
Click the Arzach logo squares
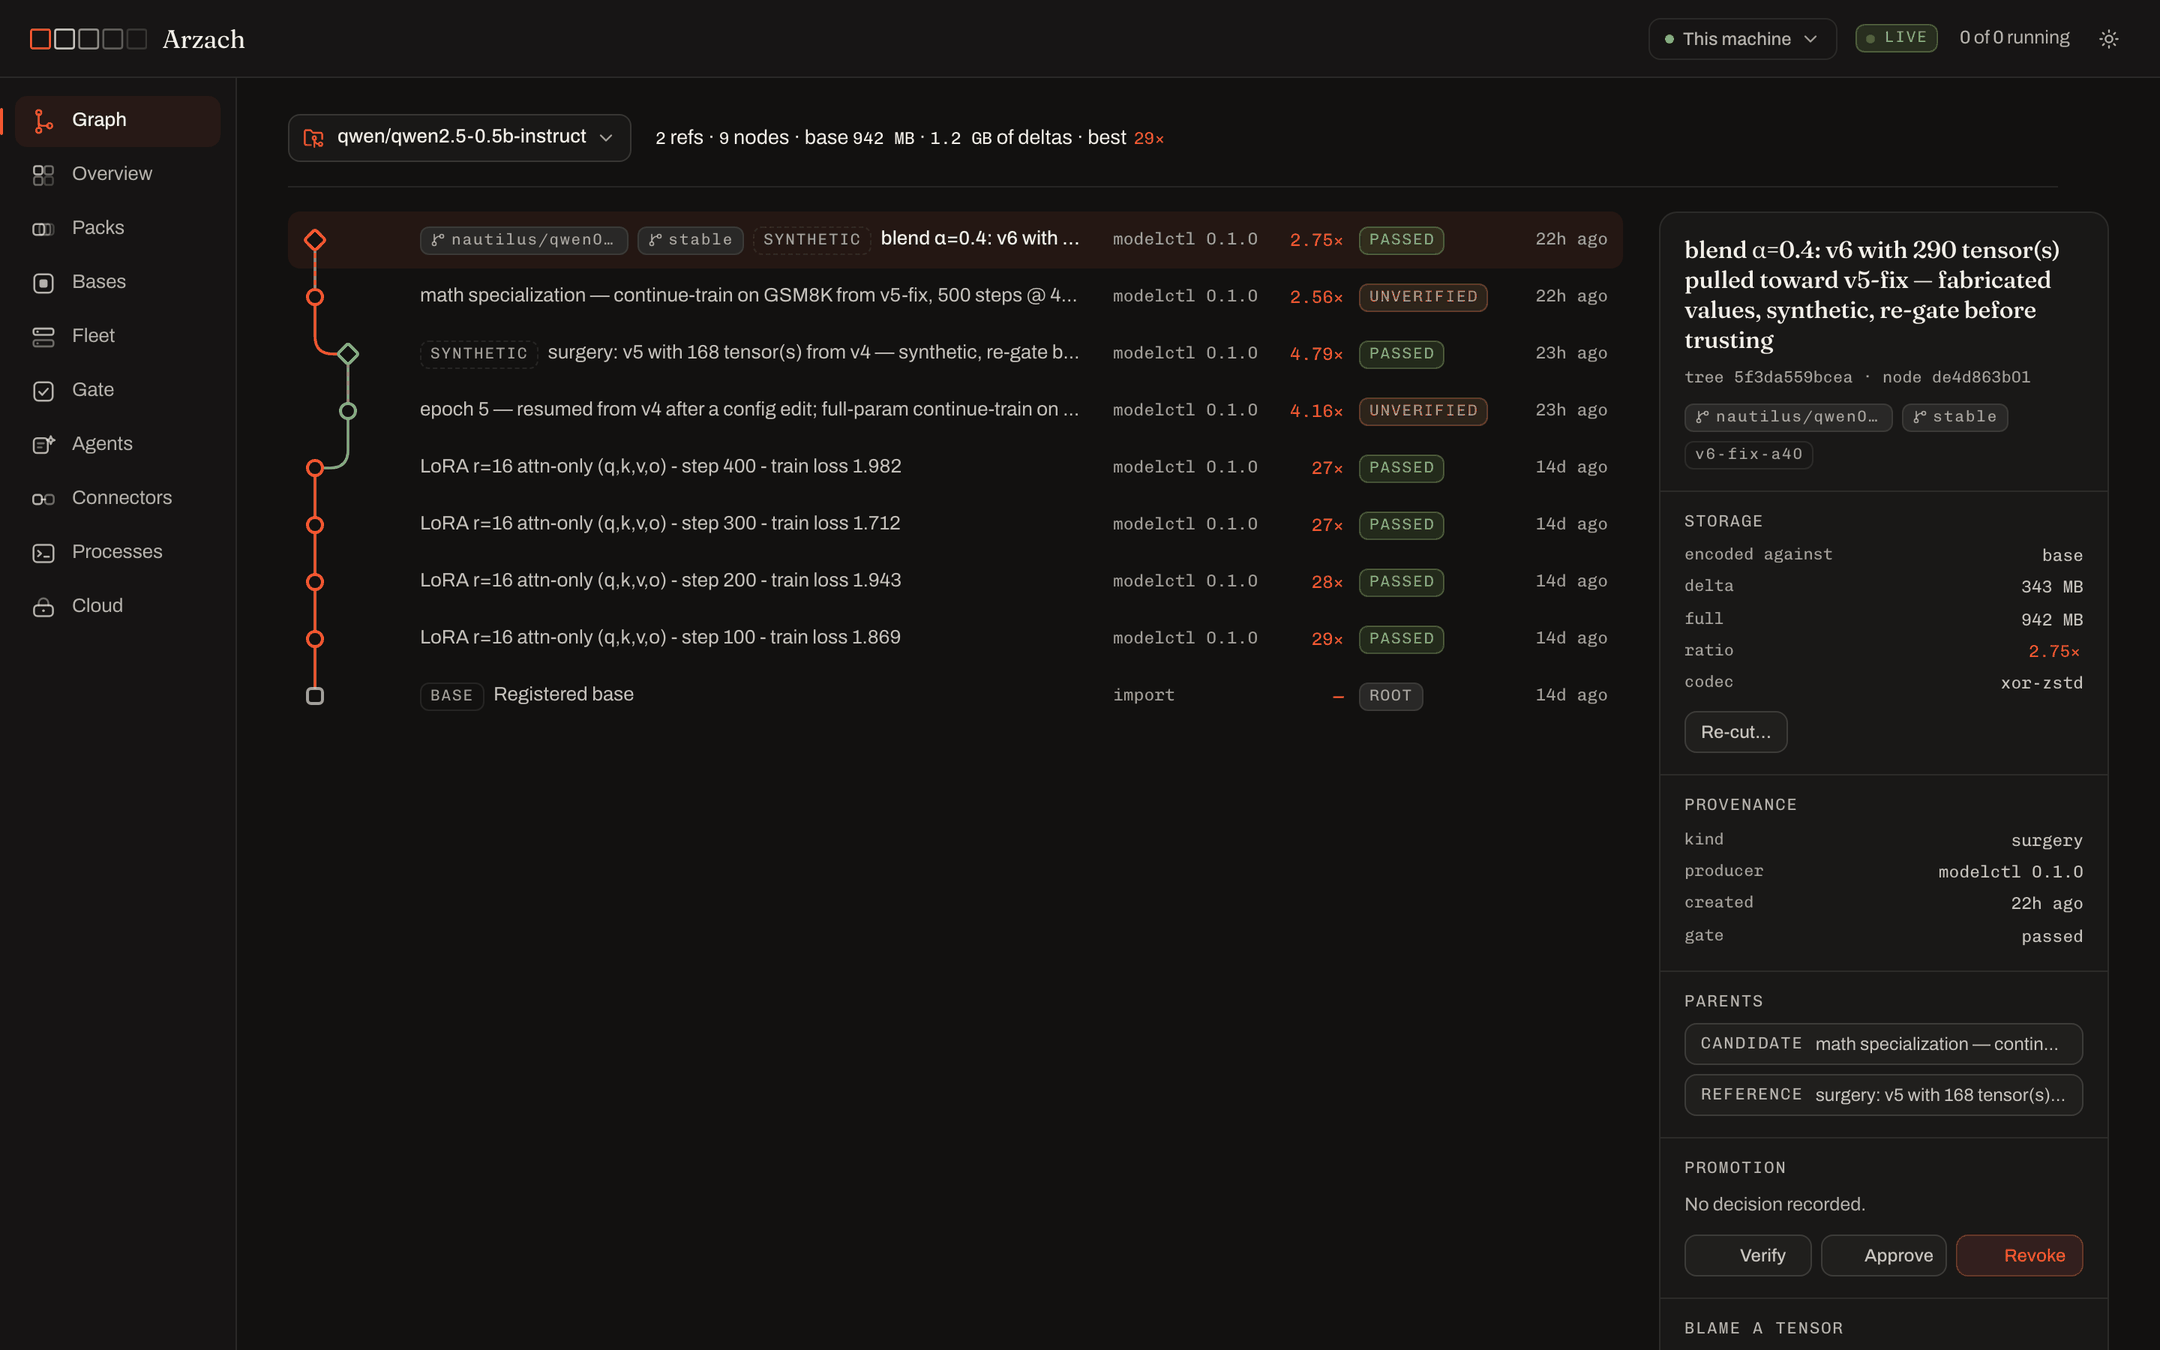tap(88, 39)
